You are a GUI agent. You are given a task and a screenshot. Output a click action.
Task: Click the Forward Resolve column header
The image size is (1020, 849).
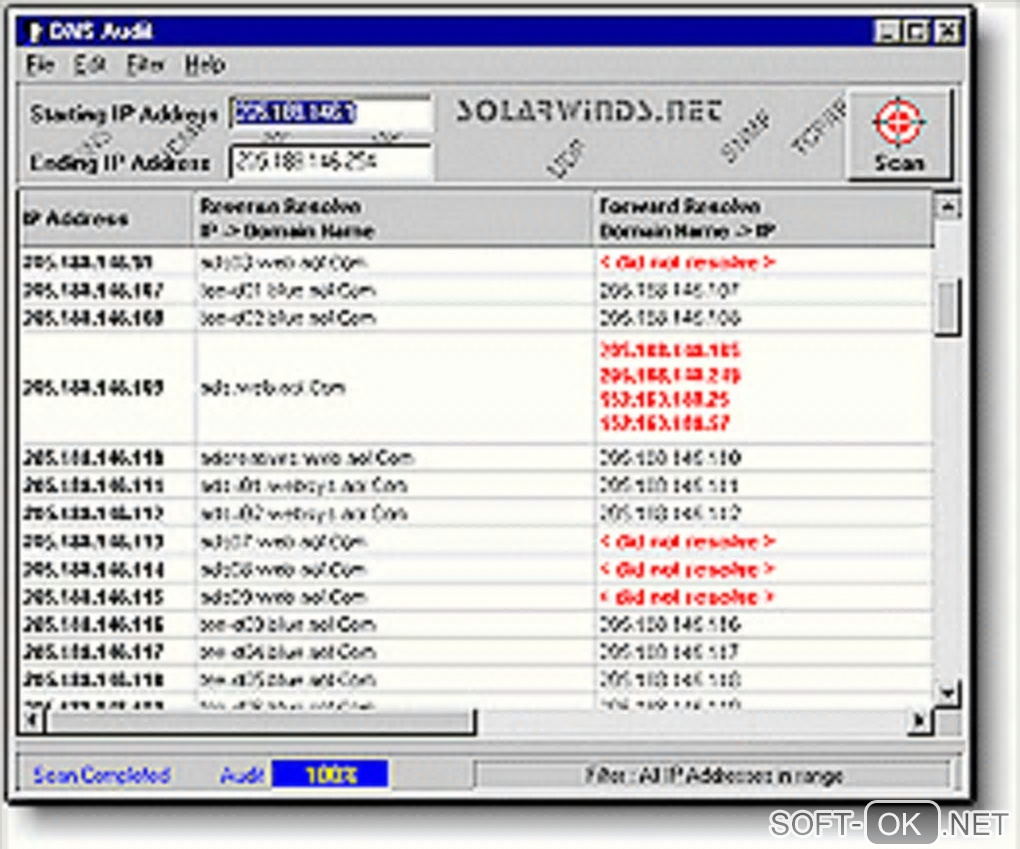click(x=764, y=218)
